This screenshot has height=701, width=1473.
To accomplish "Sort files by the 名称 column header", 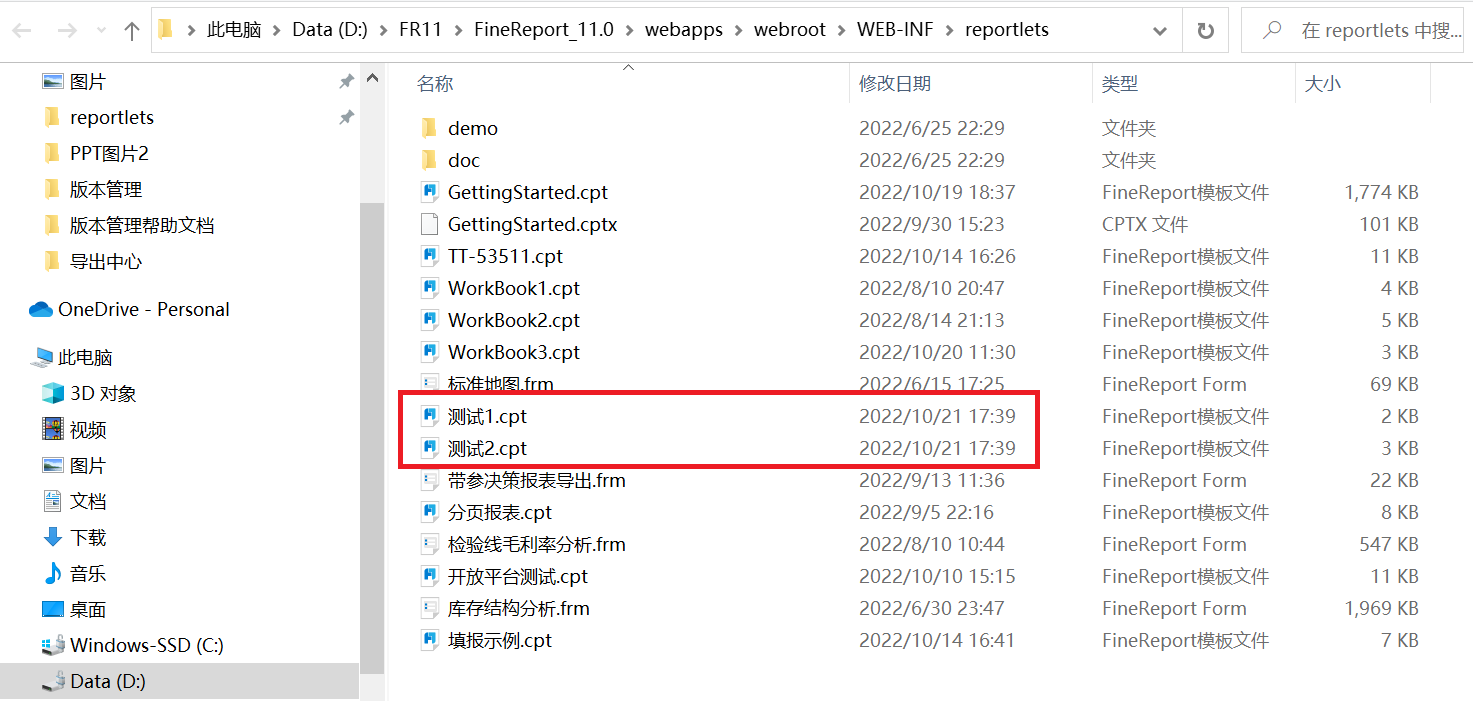I will [x=435, y=84].
